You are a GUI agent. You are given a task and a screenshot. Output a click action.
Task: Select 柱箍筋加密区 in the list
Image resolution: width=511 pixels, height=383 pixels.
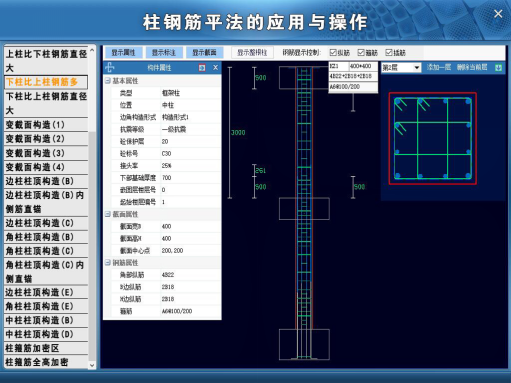[x=46, y=348]
